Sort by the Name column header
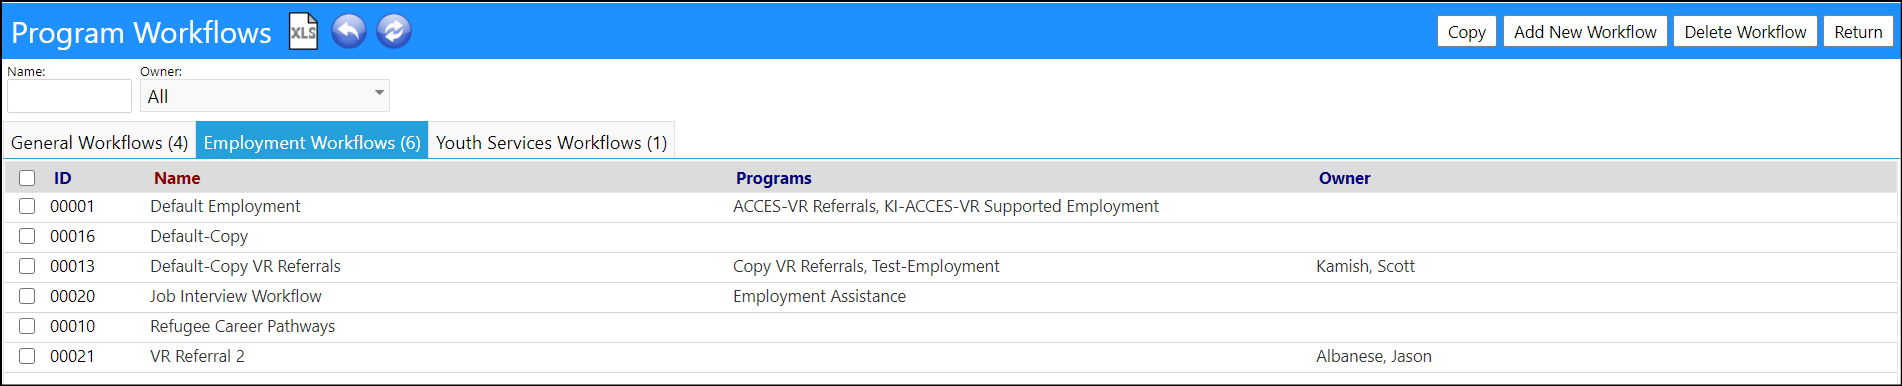This screenshot has width=1902, height=386. tap(177, 178)
